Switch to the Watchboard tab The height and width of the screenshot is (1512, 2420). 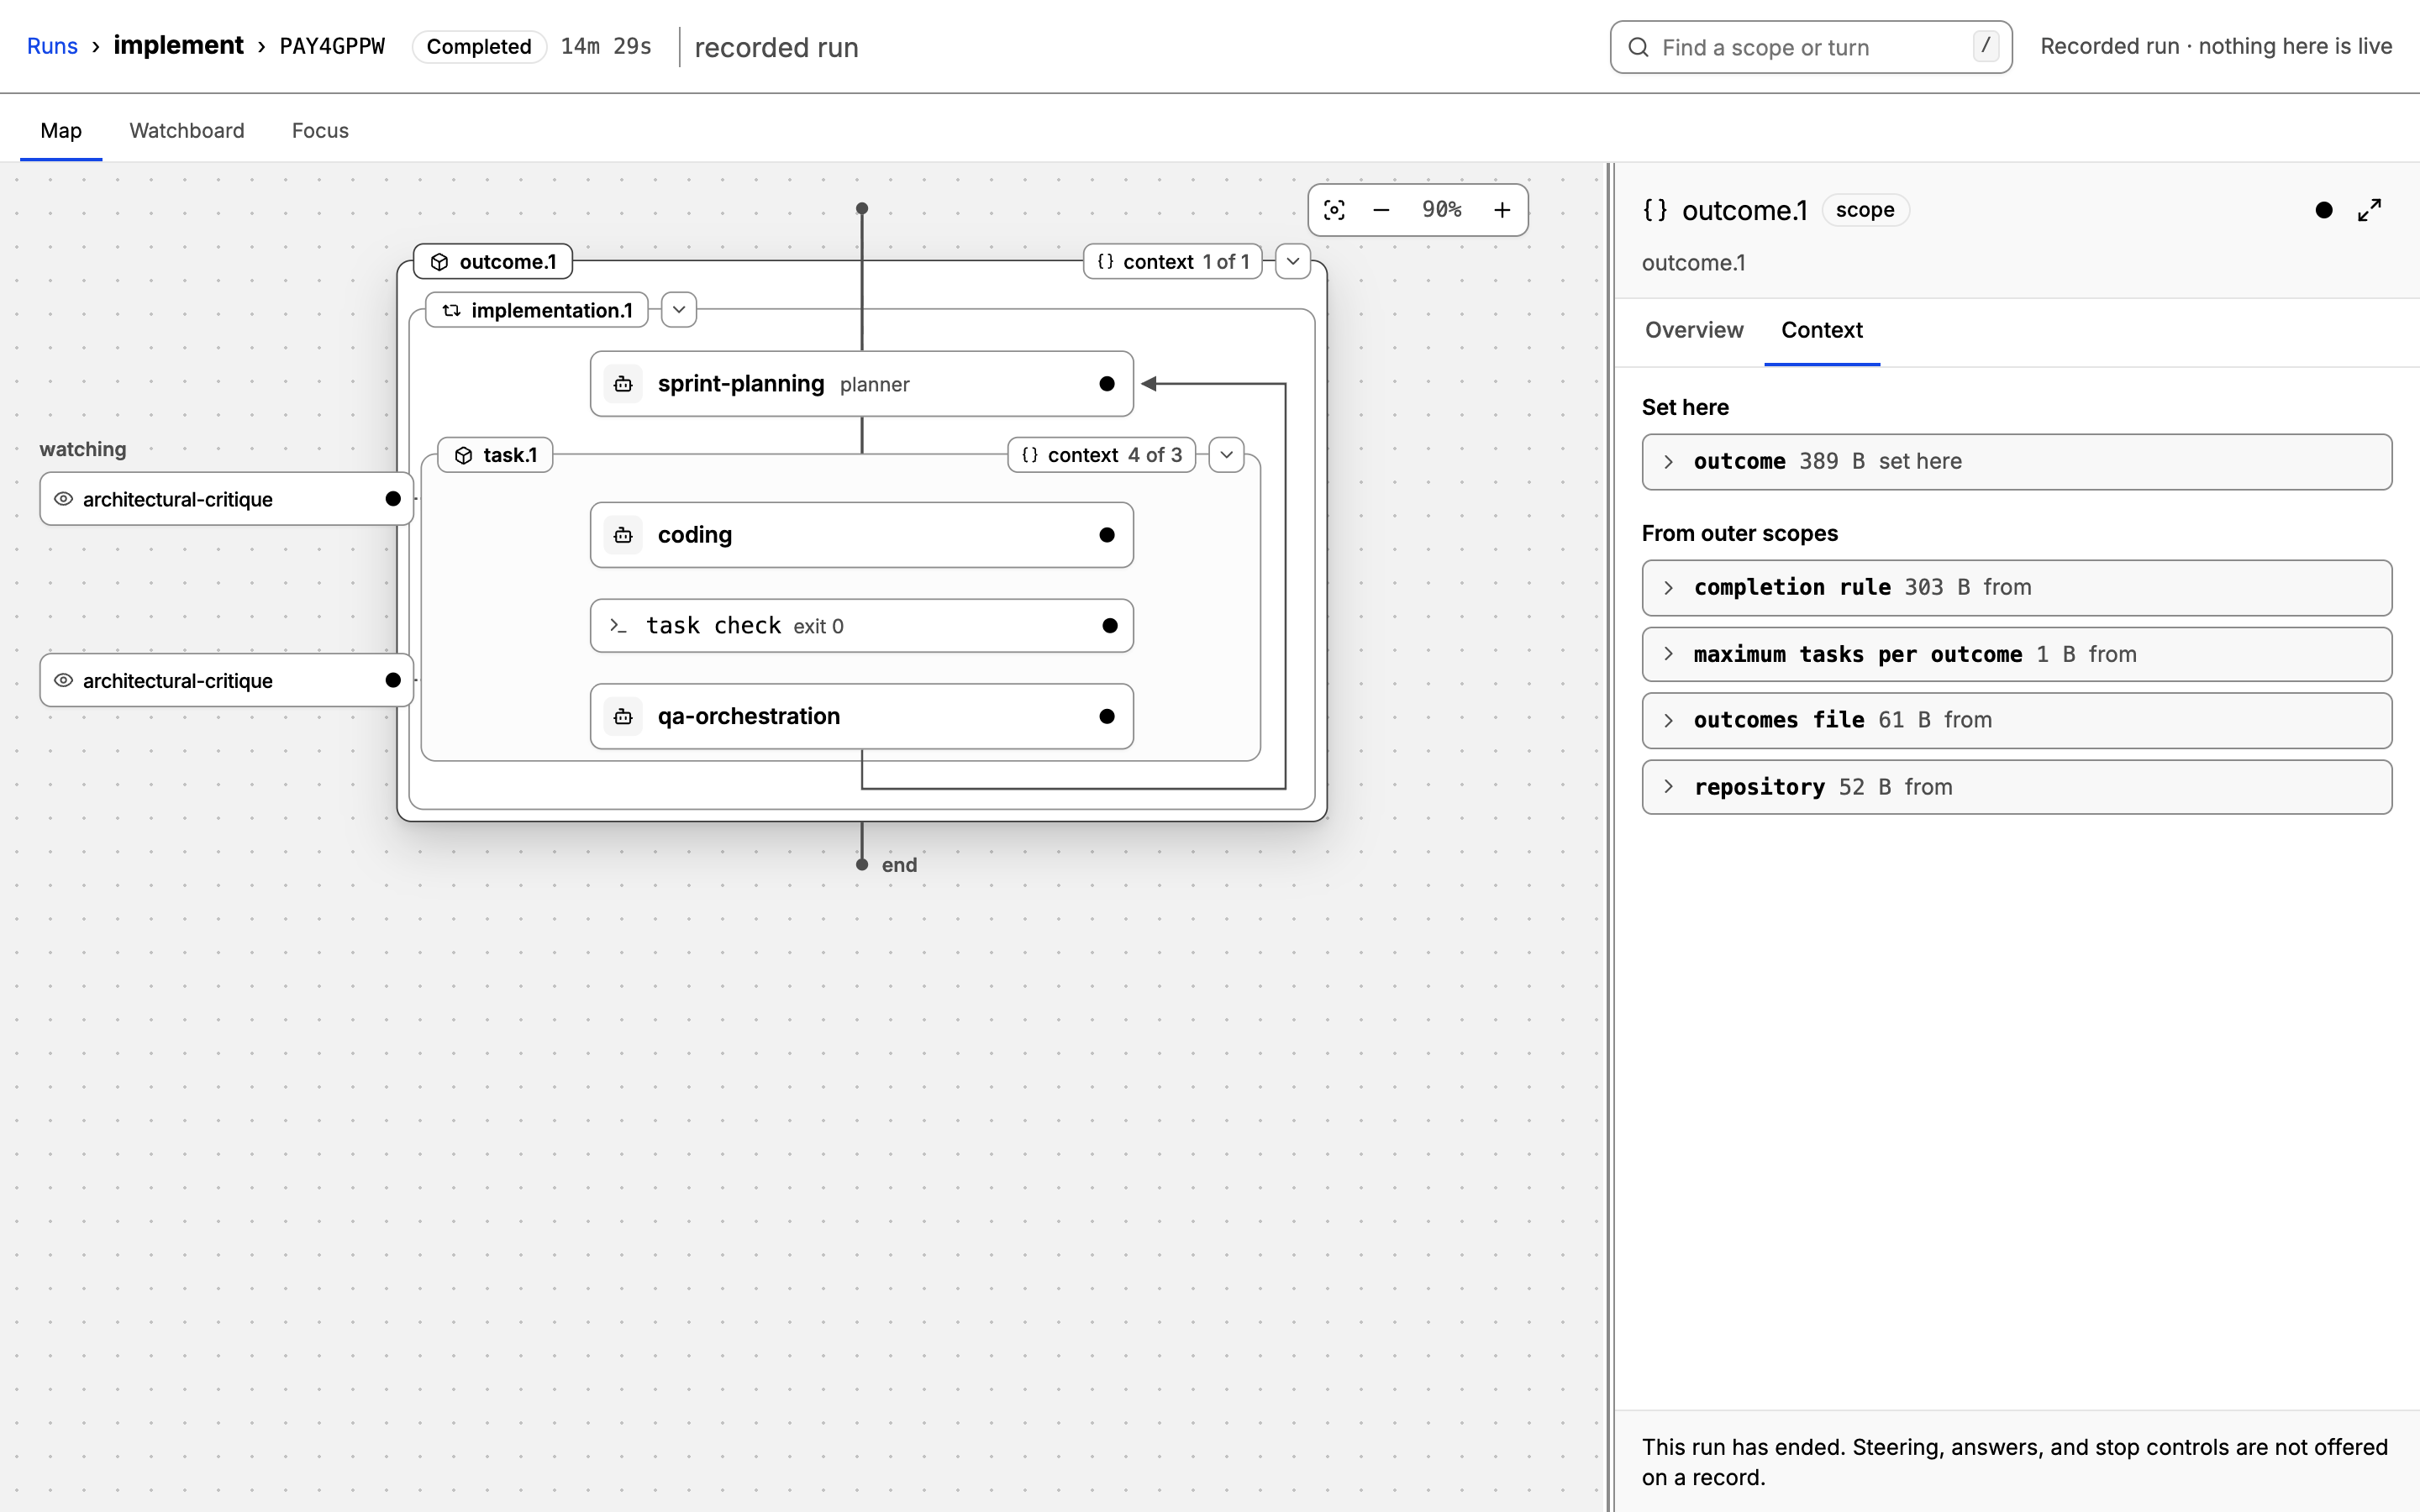[187, 130]
